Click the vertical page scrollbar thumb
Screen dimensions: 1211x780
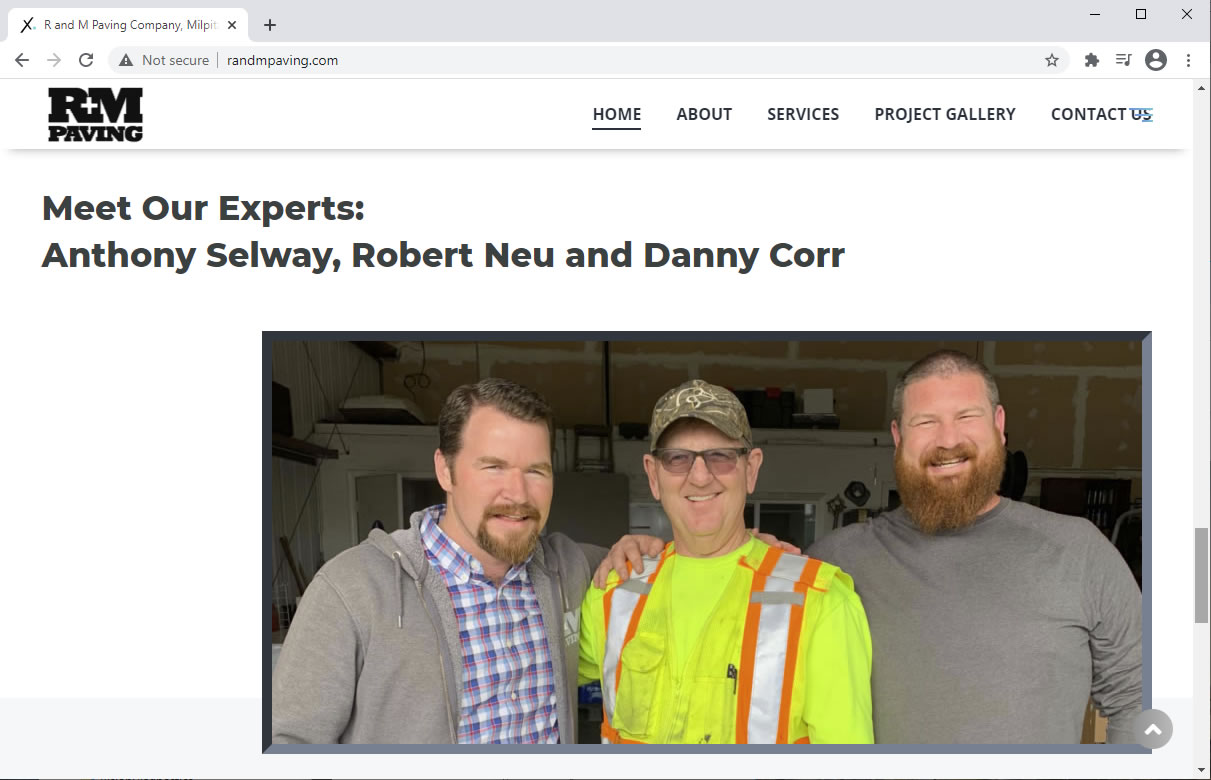(1201, 575)
